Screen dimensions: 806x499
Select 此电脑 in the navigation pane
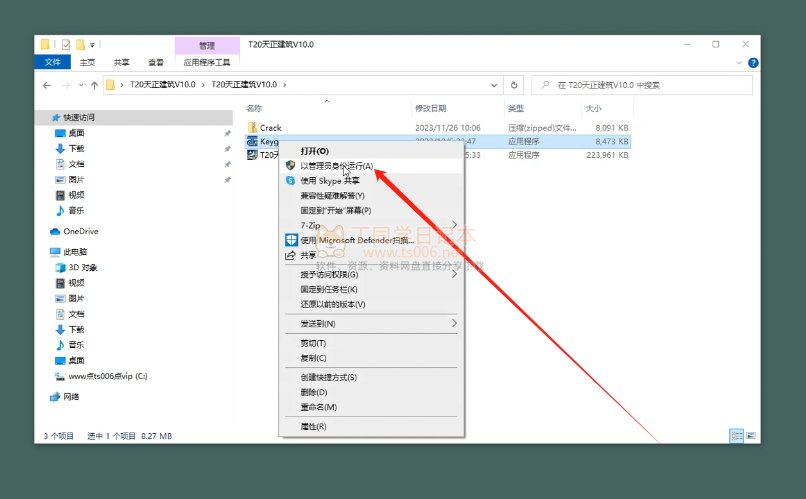[75, 252]
